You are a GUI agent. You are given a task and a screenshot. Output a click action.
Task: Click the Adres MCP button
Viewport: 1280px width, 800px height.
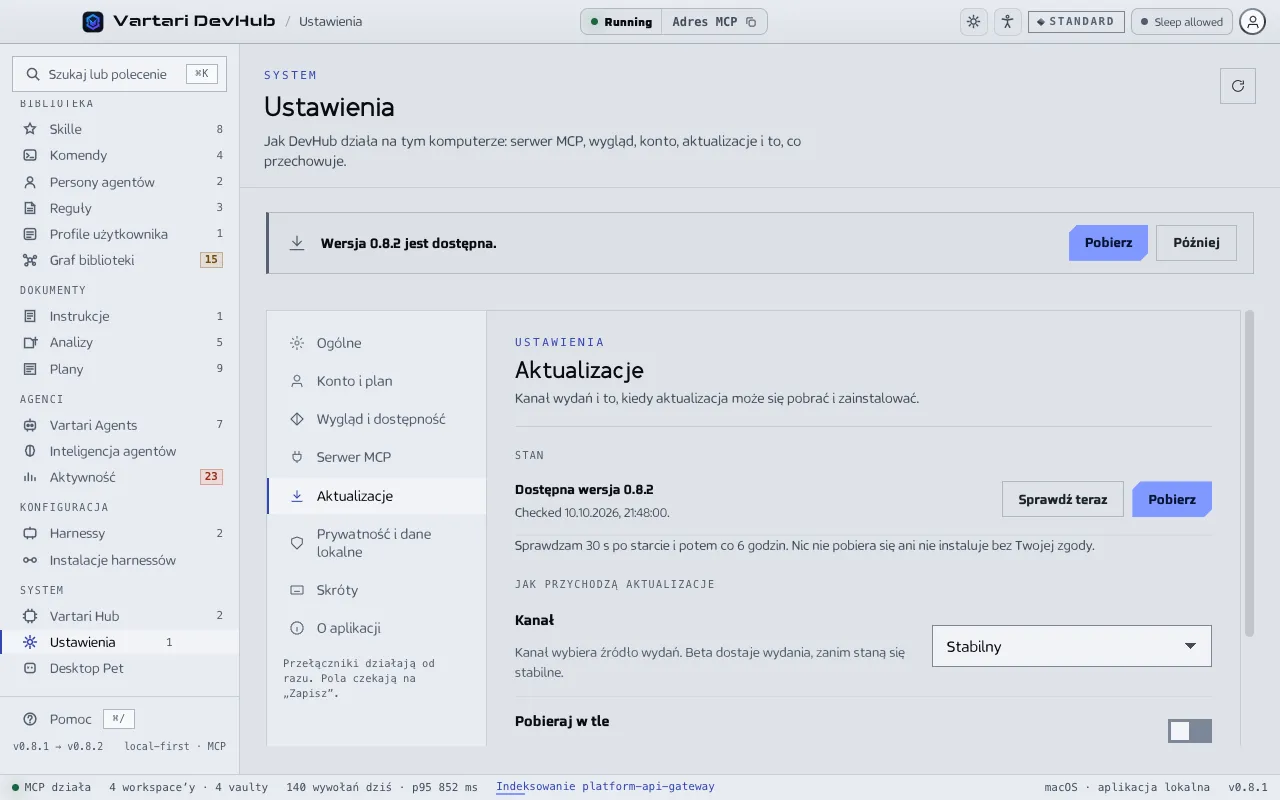point(714,22)
